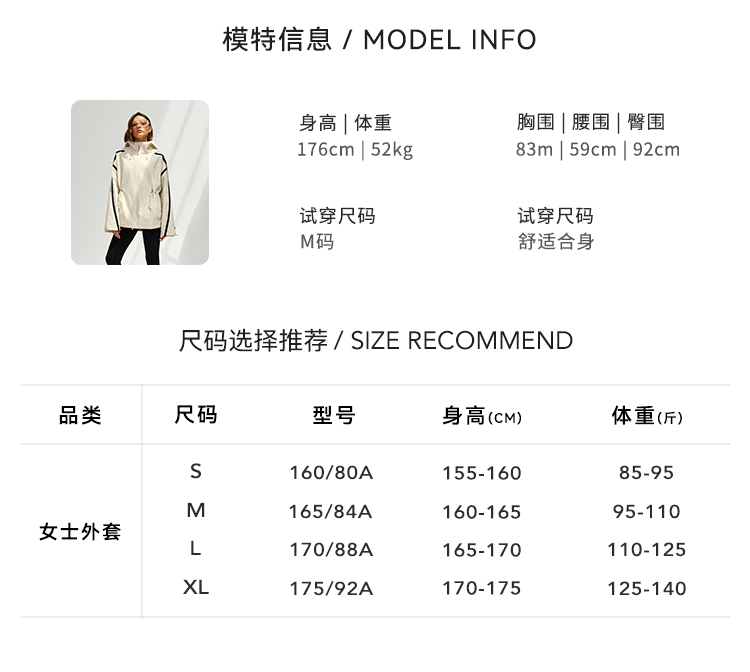
Task: Select the 176cm | 52kg model measurement text
Action: (355, 150)
